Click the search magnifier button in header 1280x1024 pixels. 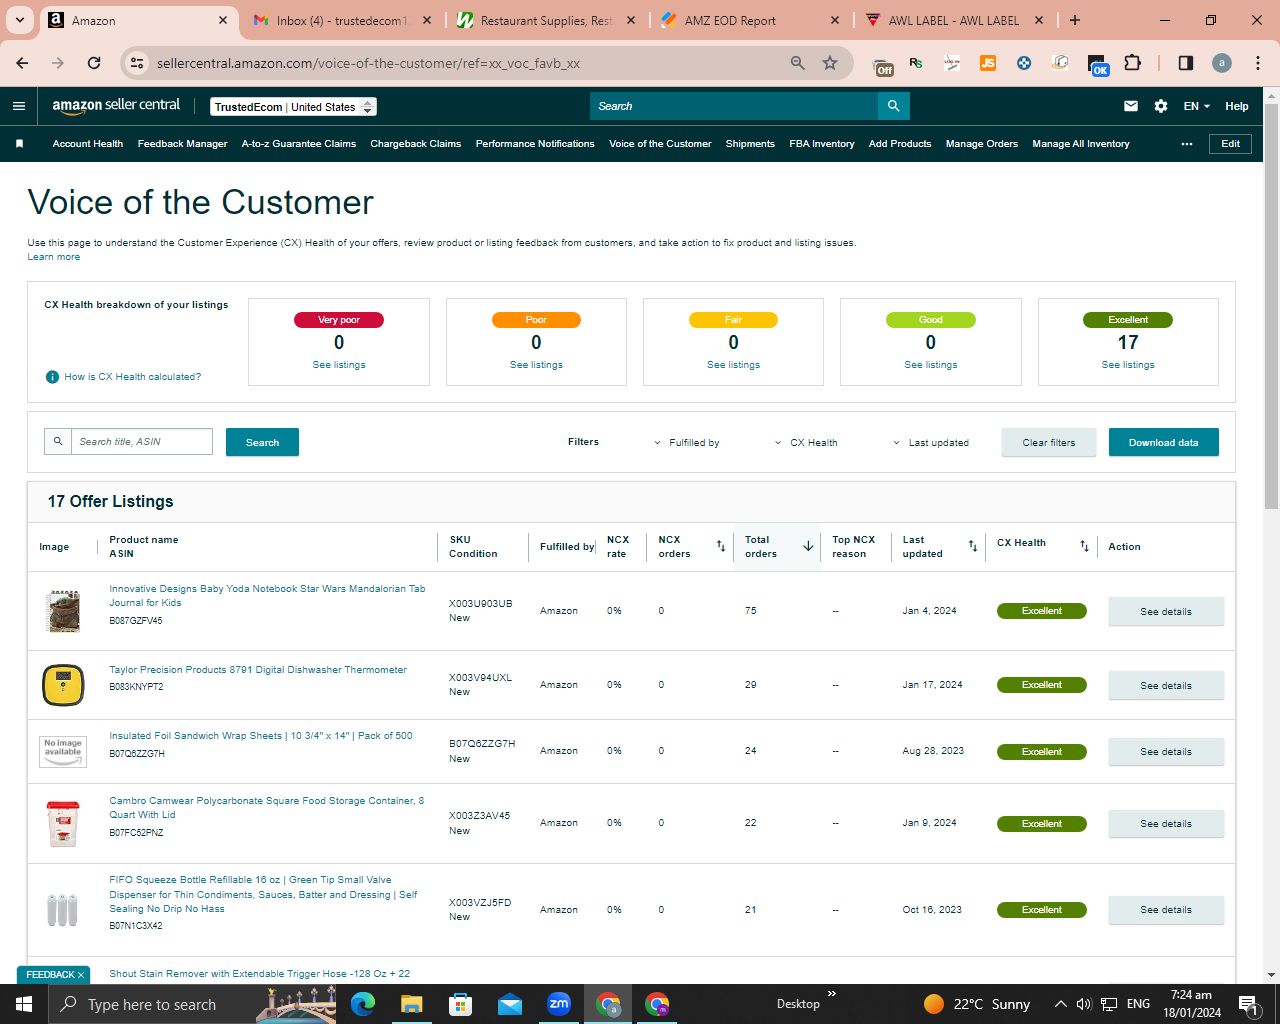point(894,106)
